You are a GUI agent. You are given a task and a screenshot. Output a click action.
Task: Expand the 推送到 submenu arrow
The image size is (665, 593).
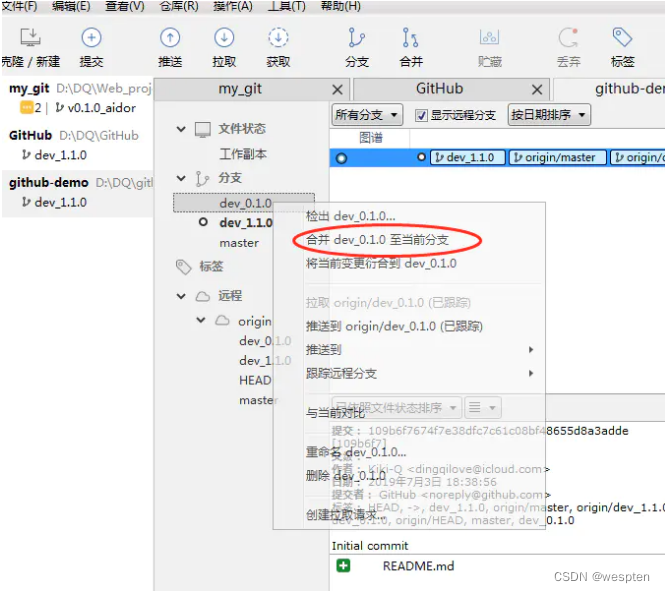[531, 350]
